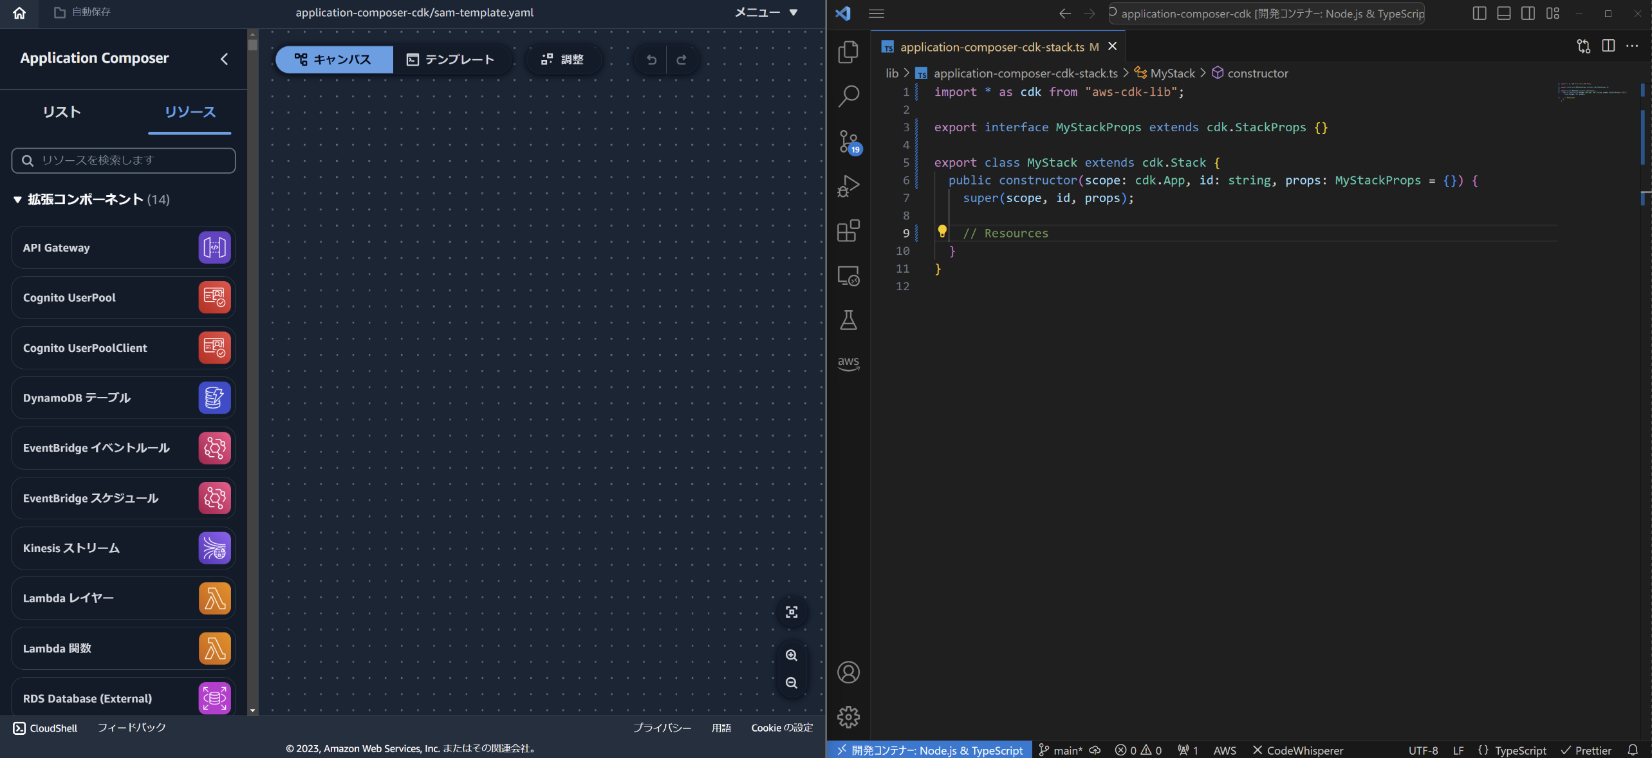1652x758 pixels.
Task: Open the プライバシー link
Action: (662, 728)
